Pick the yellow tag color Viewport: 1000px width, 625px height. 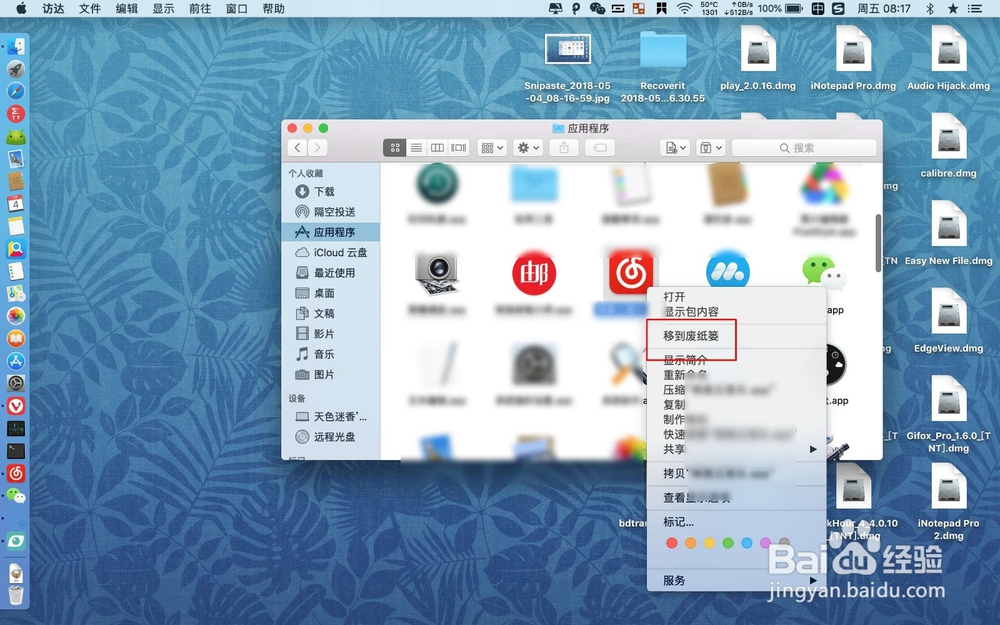[709, 543]
